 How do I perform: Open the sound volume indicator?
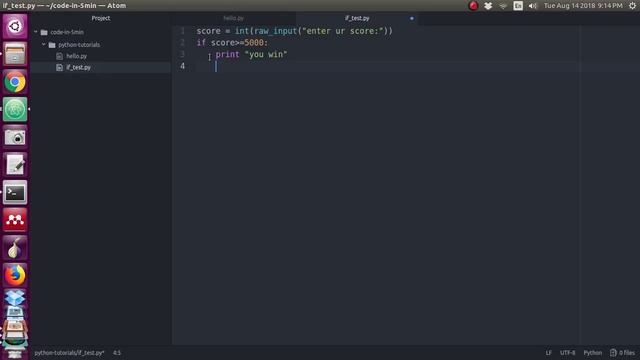pyautogui.click(x=533, y=6)
